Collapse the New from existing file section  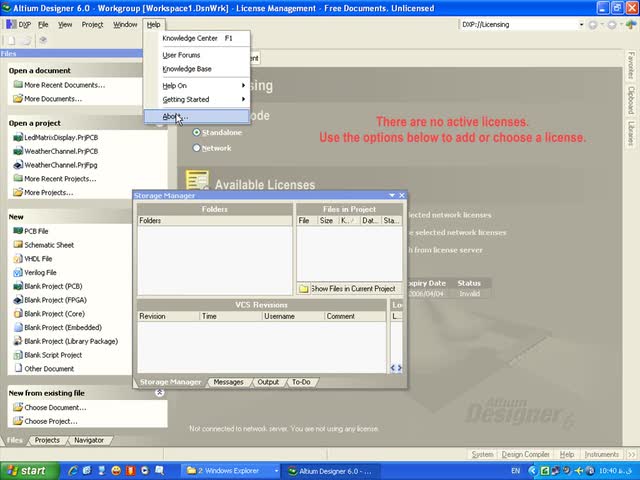point(160,393)
